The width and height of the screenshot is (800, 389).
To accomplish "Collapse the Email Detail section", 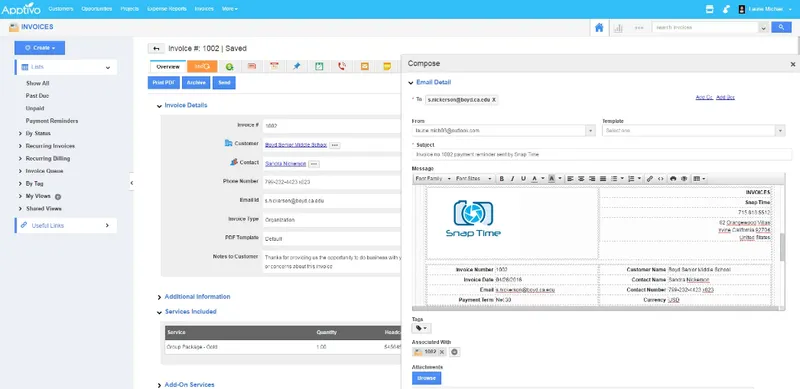I will tap(411, 83).
